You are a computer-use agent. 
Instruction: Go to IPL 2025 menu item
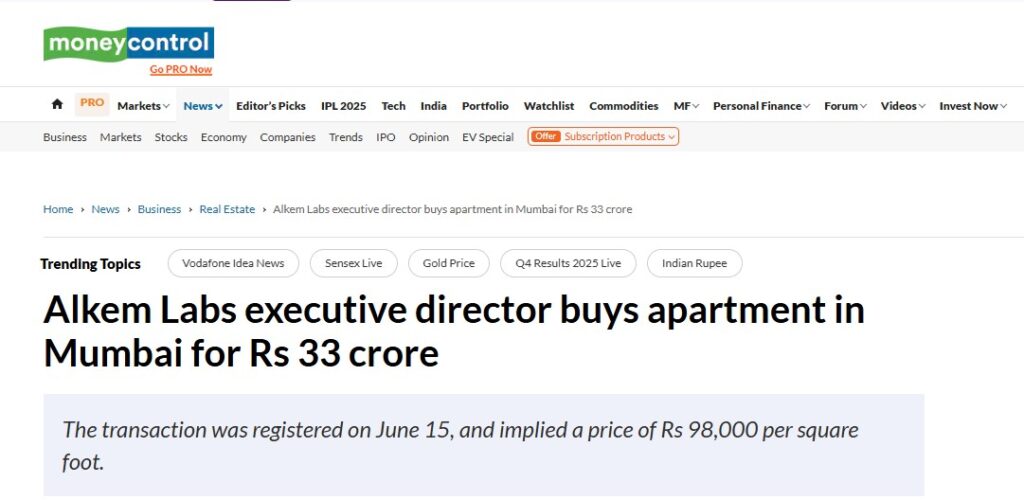click(x=343, y=106)
